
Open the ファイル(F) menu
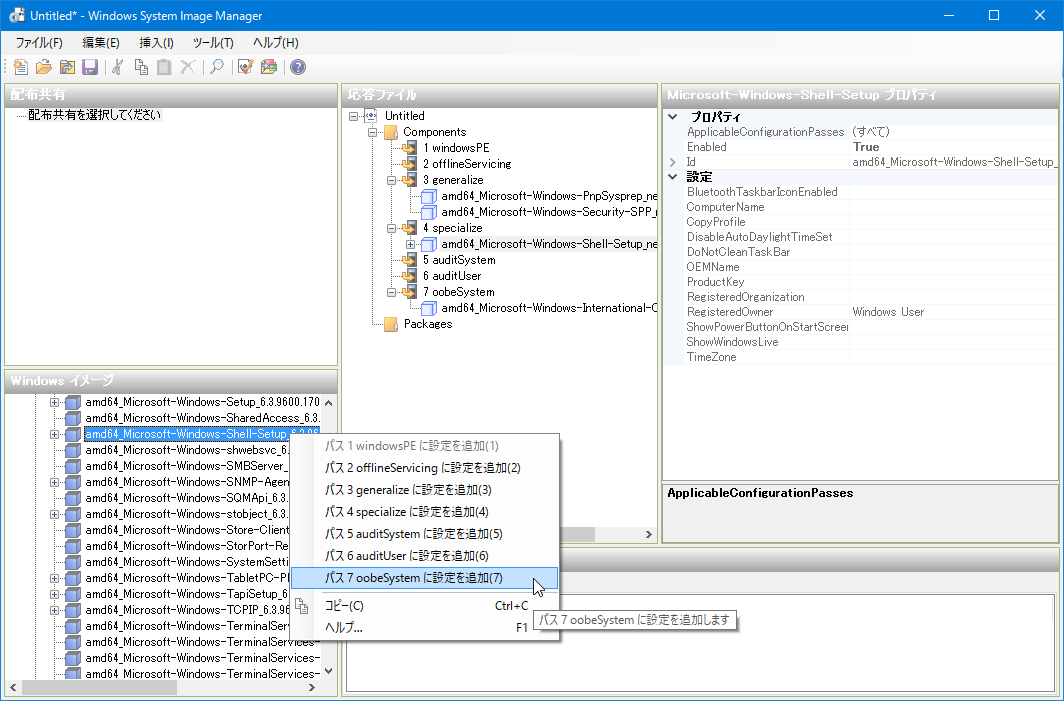coord(39,43)
